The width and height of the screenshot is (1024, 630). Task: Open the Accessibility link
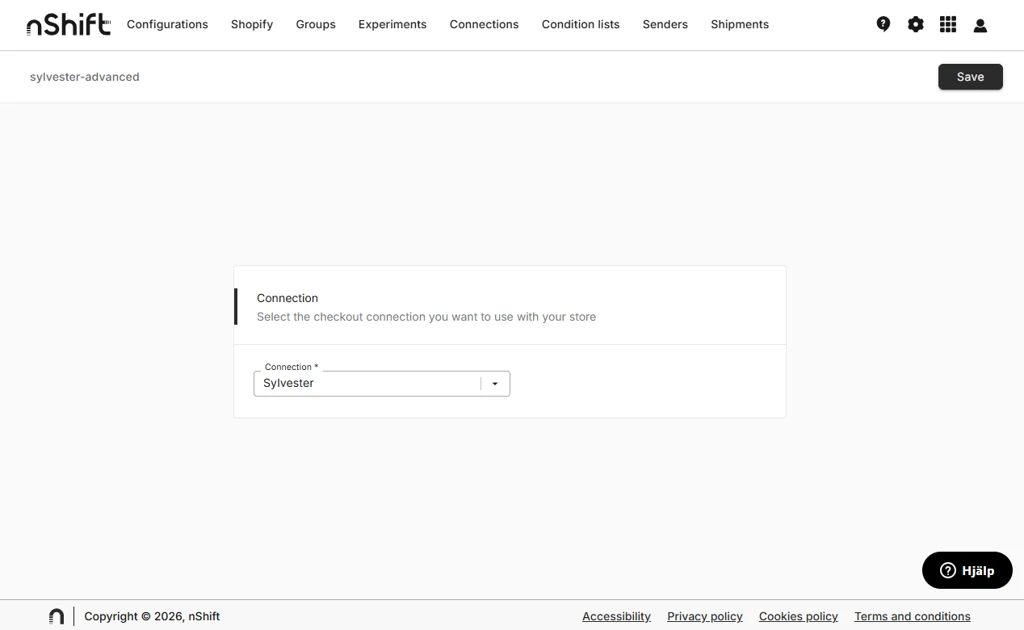pos(616,616)
